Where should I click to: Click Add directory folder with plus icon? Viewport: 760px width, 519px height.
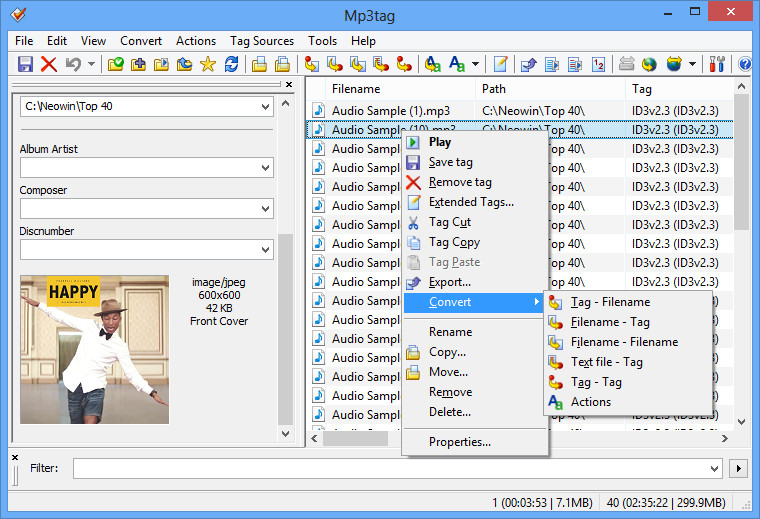138,64
